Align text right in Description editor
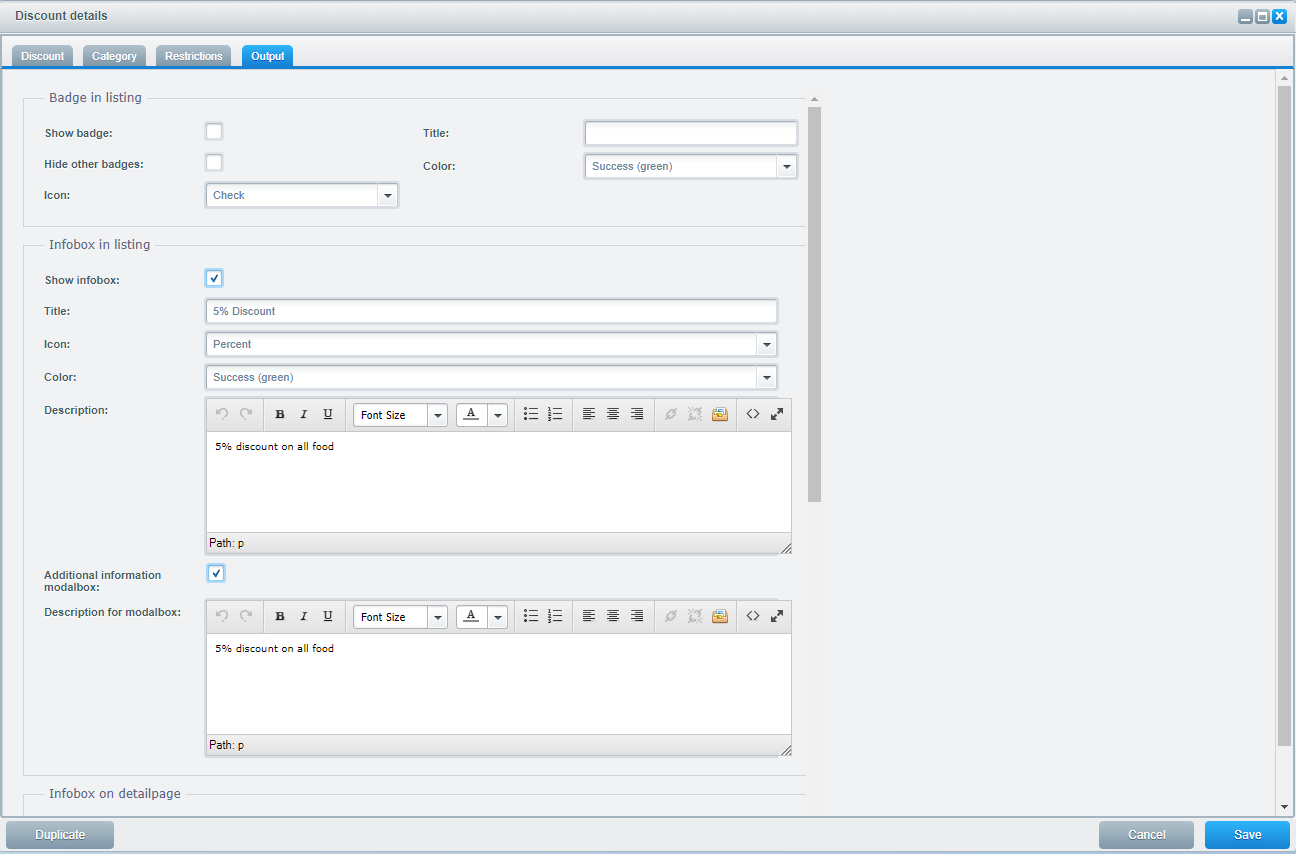Screen dimensions: 1296x854 click(637, 415)
